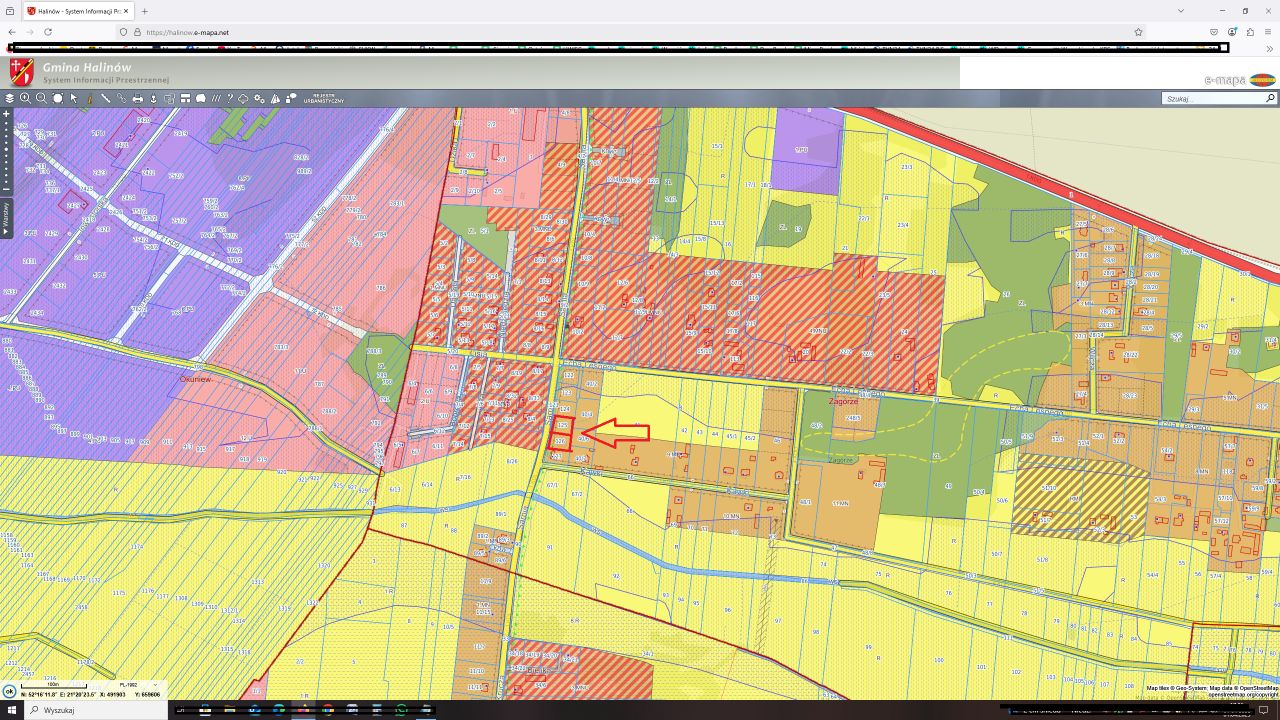Viewport: 1280px width, 720px height.
Task: Select the zoom in magnifier tool
Action: pos(26,99)
